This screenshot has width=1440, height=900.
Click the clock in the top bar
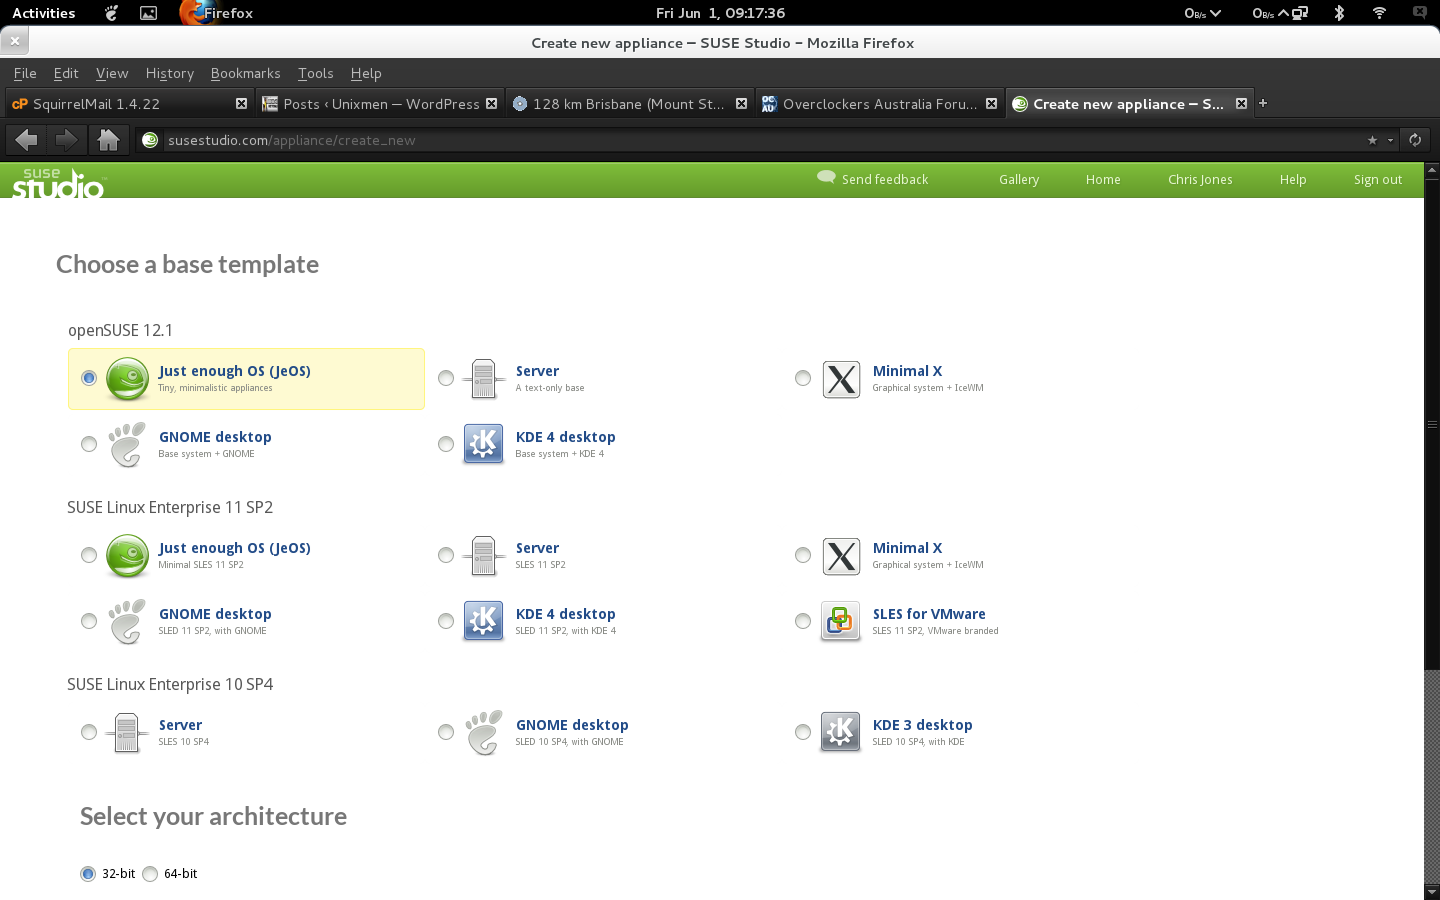720,13
